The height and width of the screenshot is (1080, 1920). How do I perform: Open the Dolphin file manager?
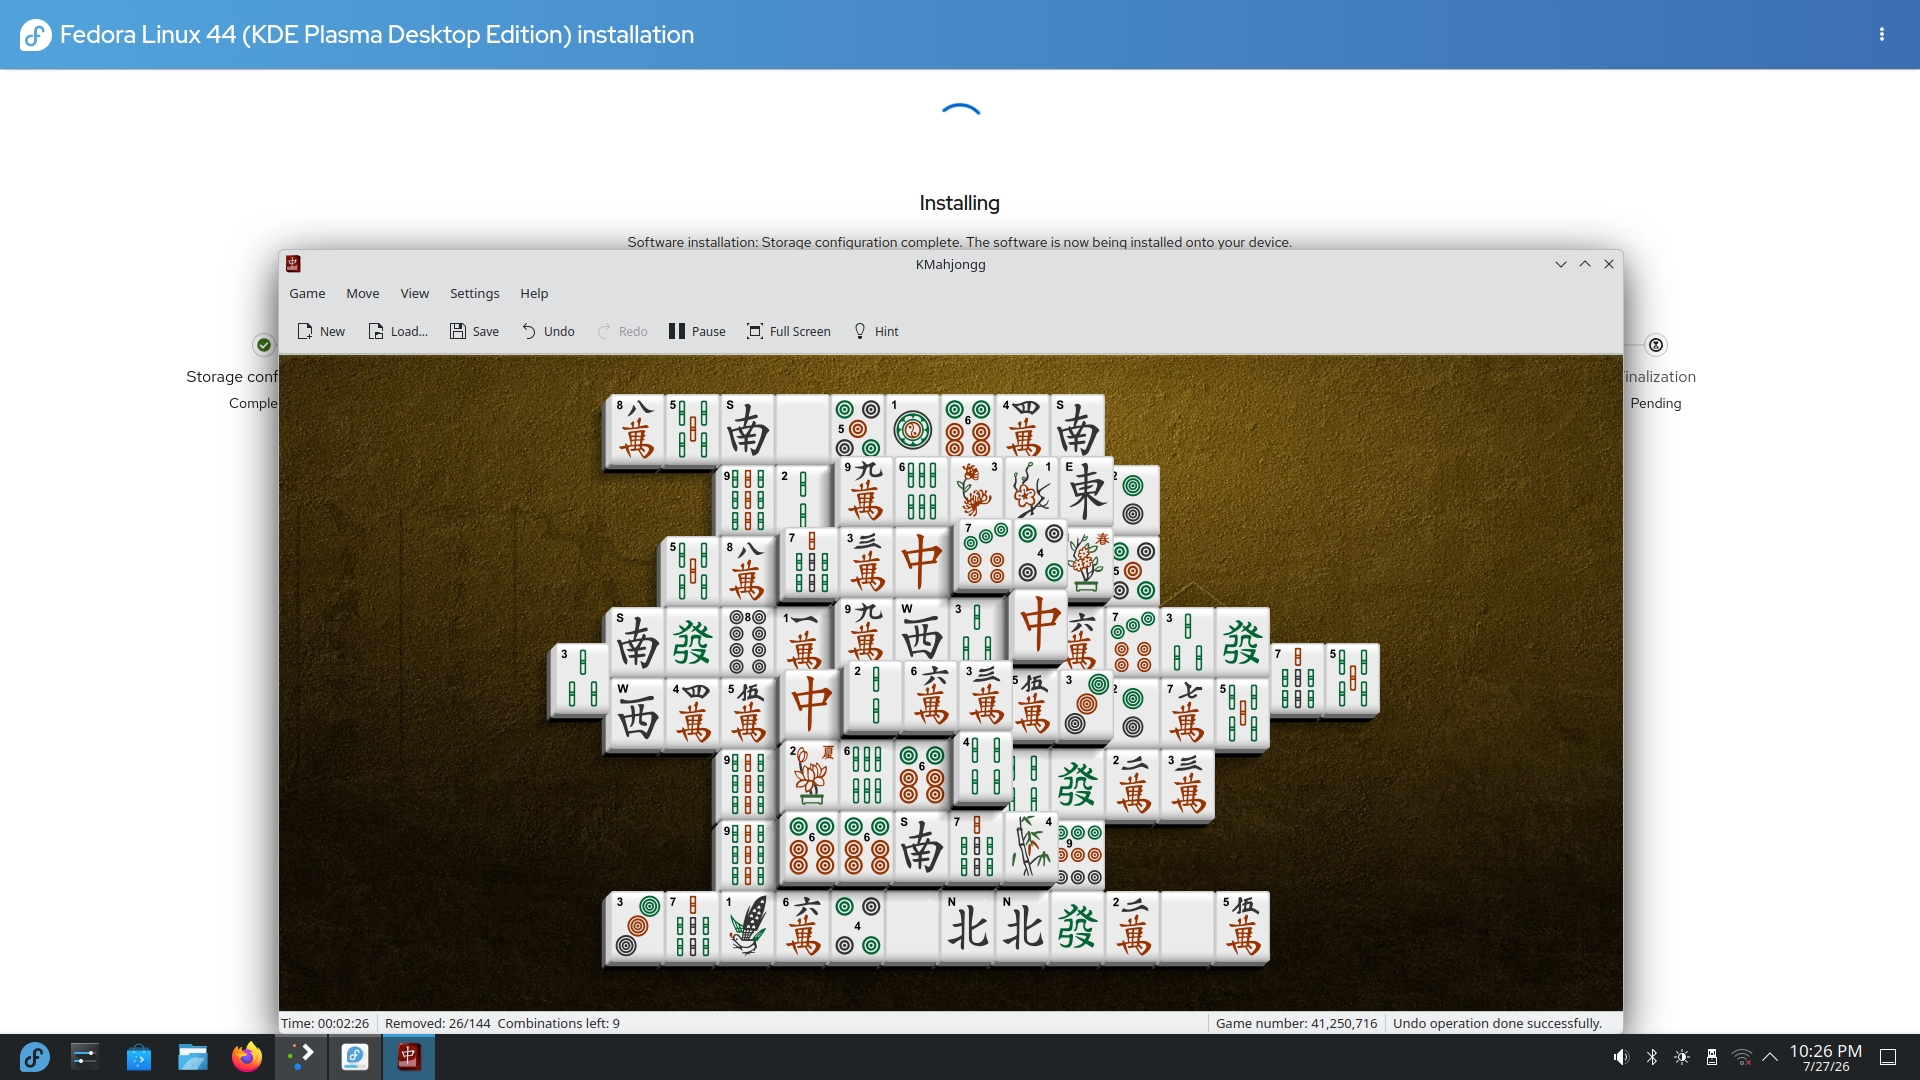click(193, 1057)
